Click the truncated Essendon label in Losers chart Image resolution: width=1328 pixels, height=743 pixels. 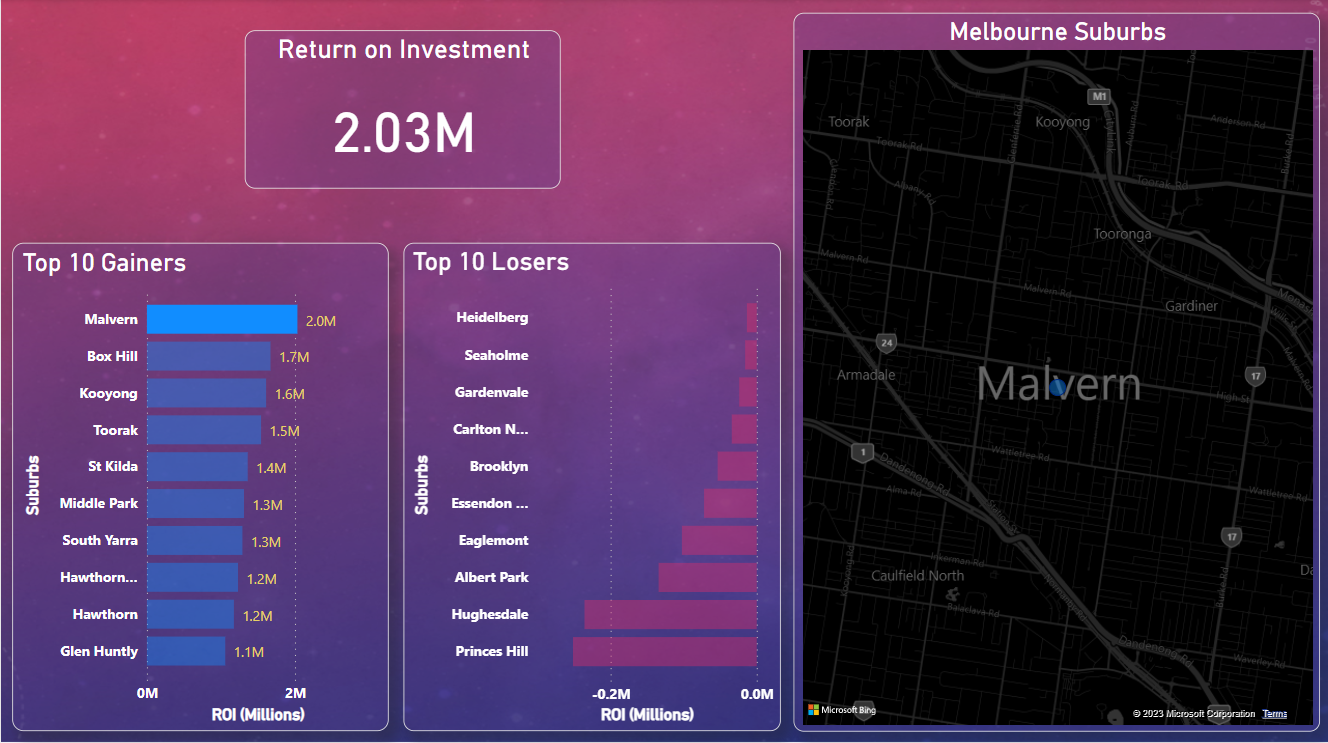coord(490,503)
